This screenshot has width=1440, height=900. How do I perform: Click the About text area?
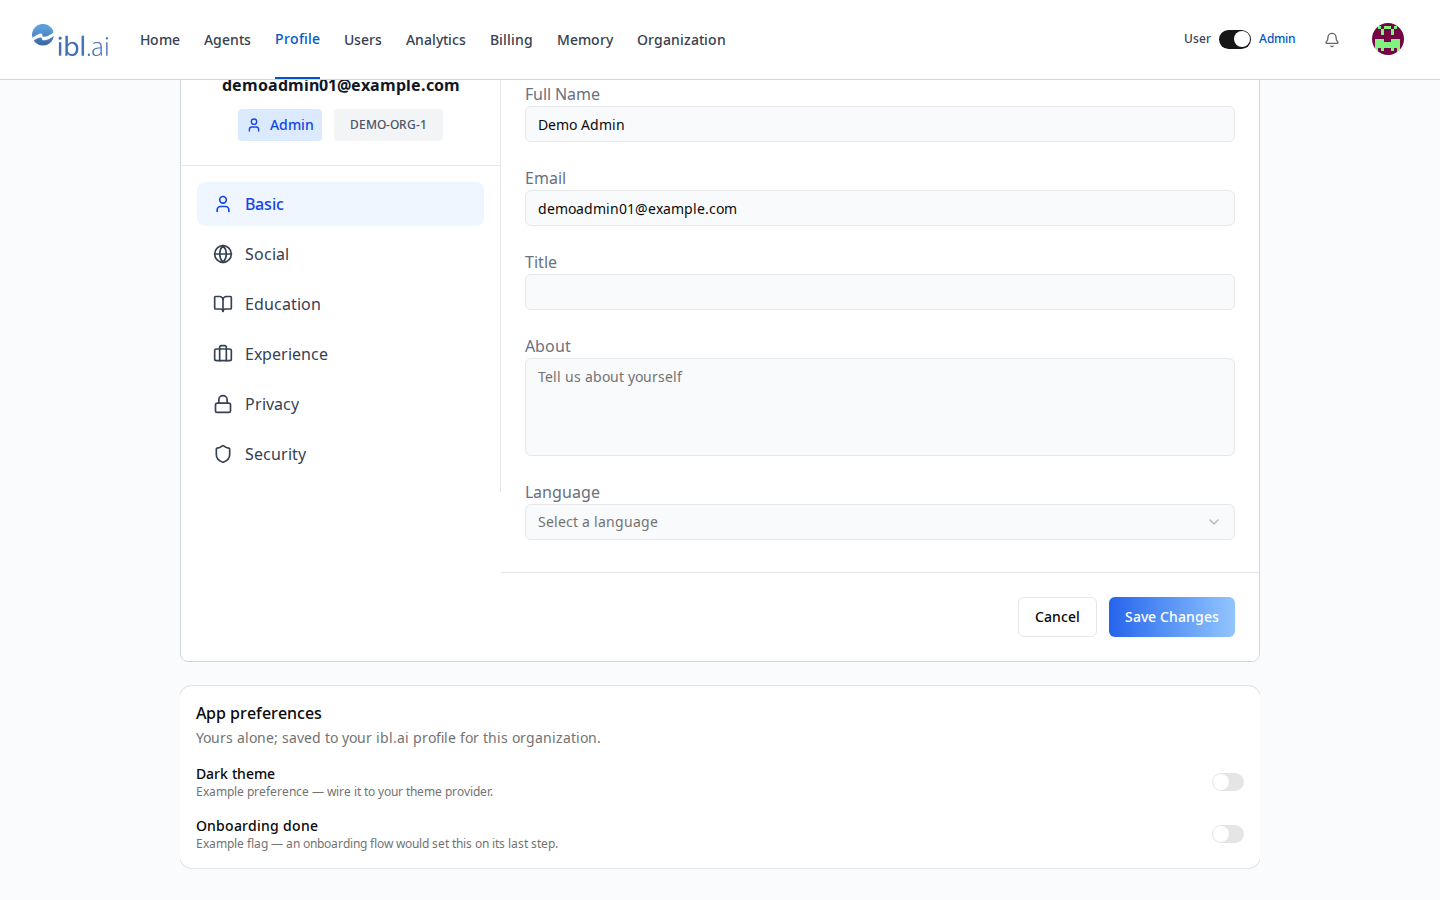click(880, 407)
